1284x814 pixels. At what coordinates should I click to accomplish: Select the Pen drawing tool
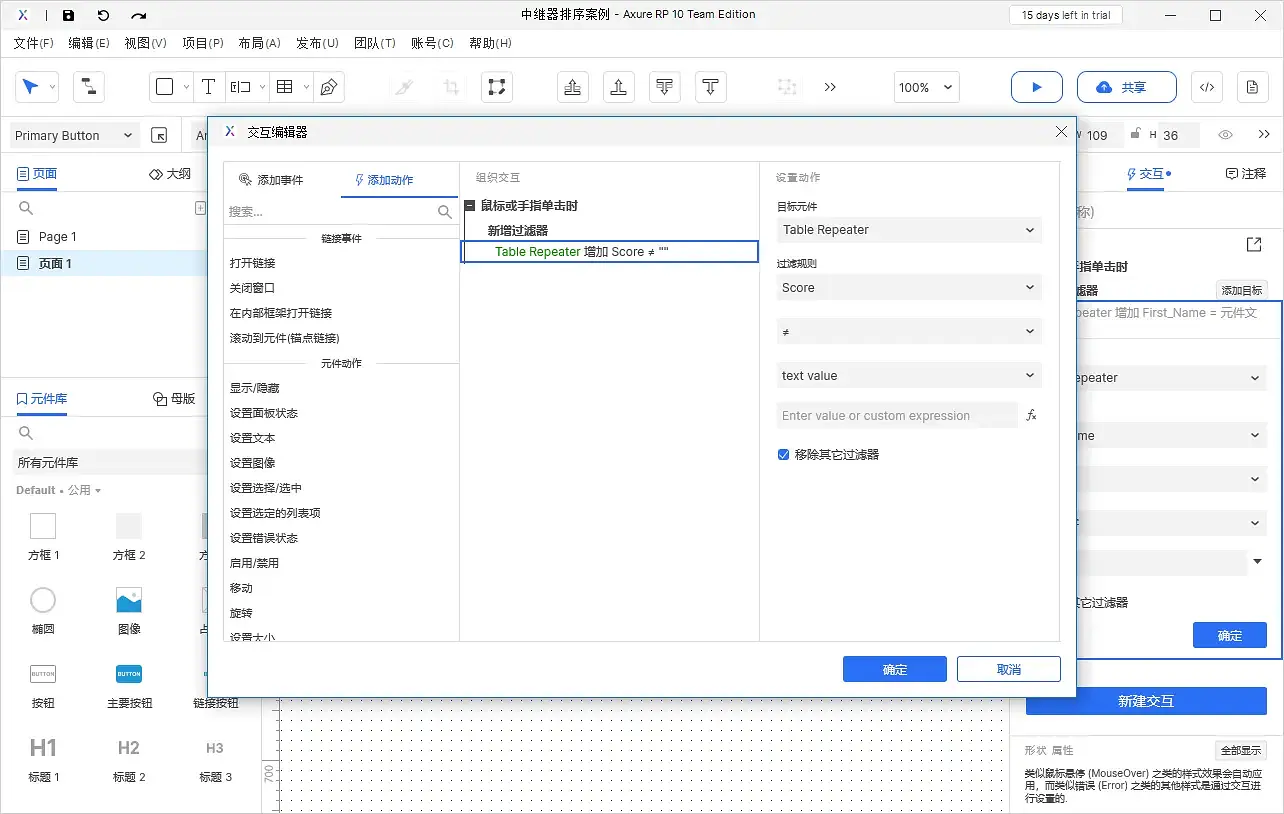coord(328,87)
